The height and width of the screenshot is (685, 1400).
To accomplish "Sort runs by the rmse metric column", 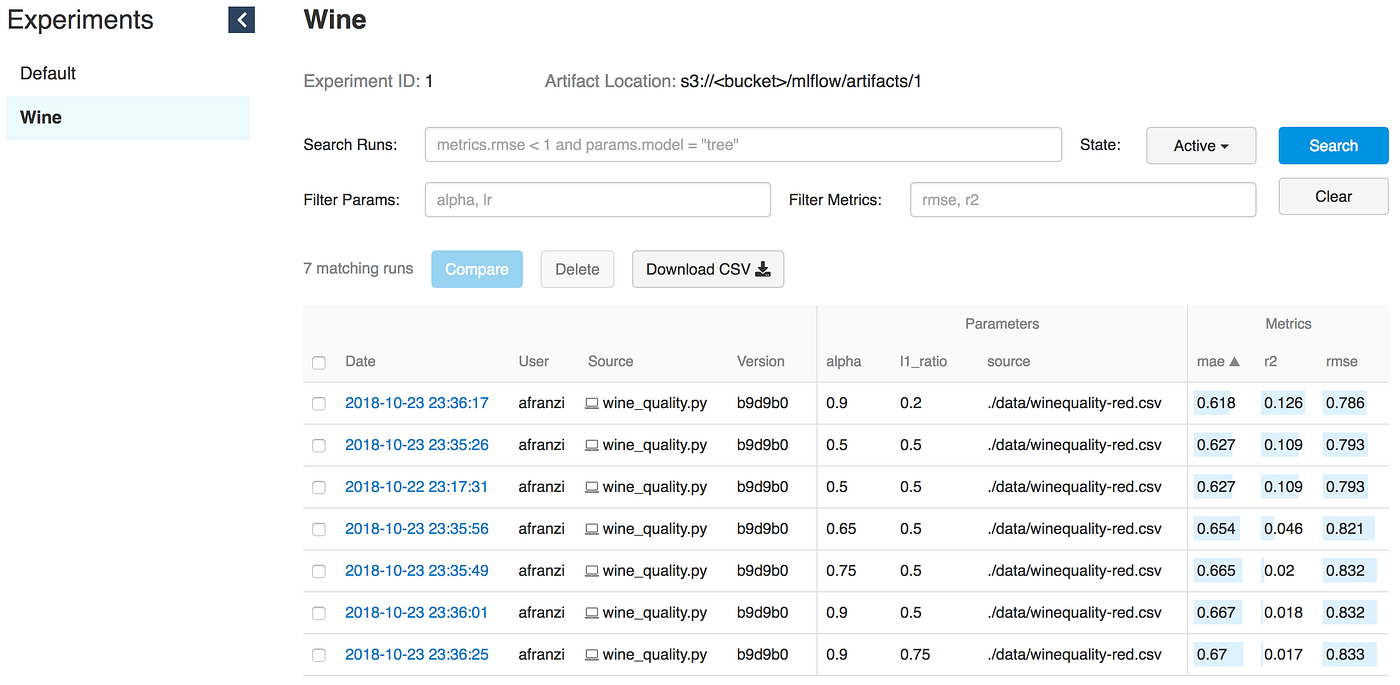I will pyautogui.click(x=1341, y=361).
